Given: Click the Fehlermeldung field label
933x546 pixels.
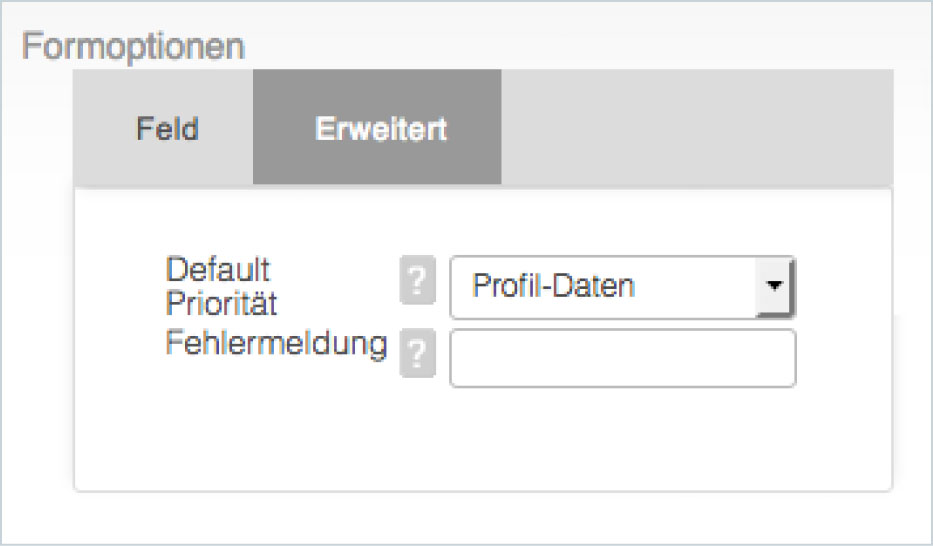Looking at the screenshot, I should point(276,343).
